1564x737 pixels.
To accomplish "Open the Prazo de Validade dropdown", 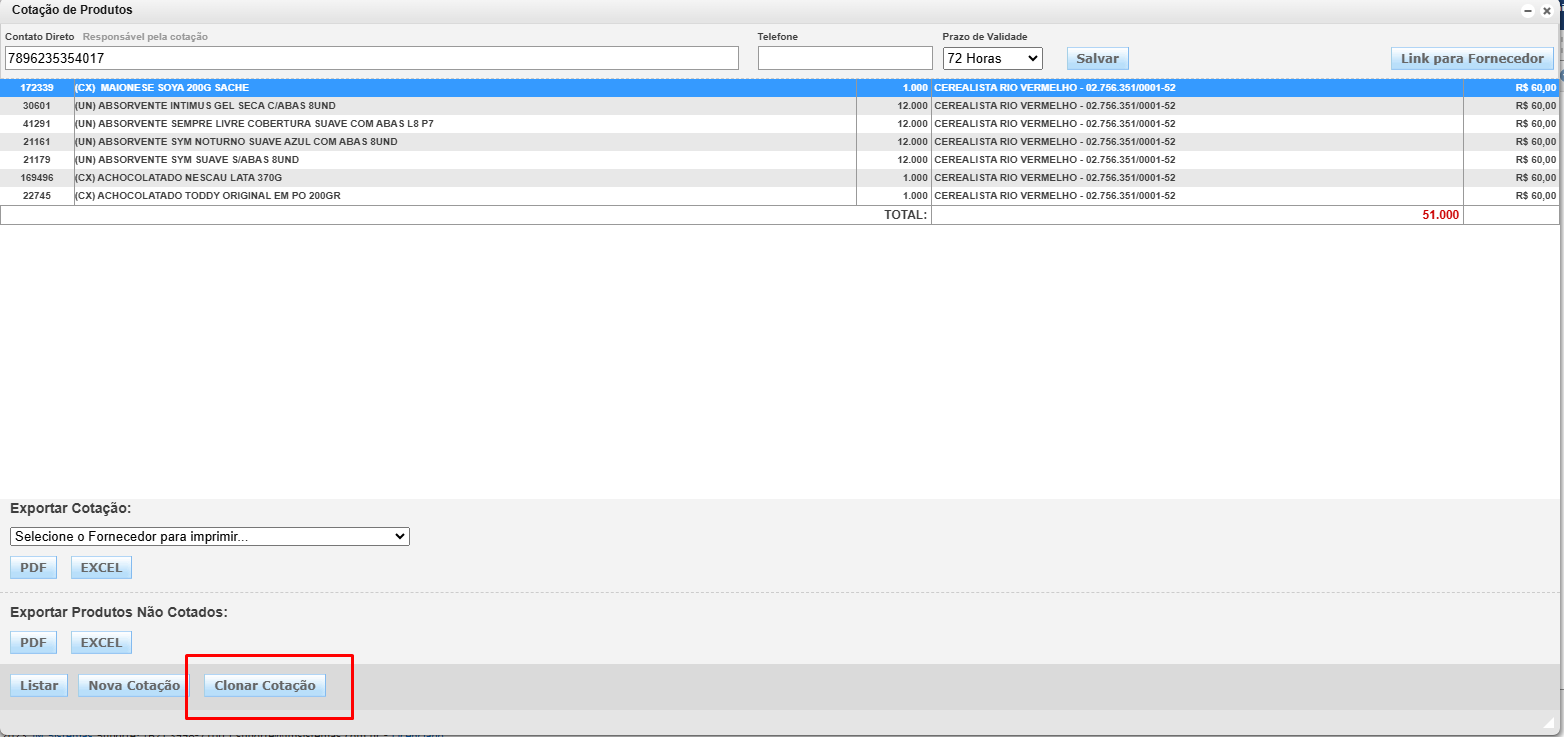I will tap(992, 59).
